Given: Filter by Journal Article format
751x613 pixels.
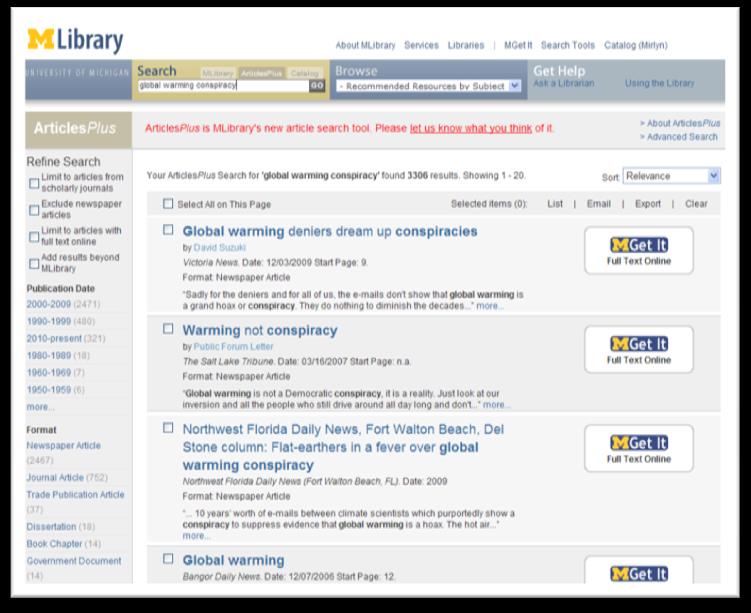Looking at the screenshot, I should pos(55,477).
